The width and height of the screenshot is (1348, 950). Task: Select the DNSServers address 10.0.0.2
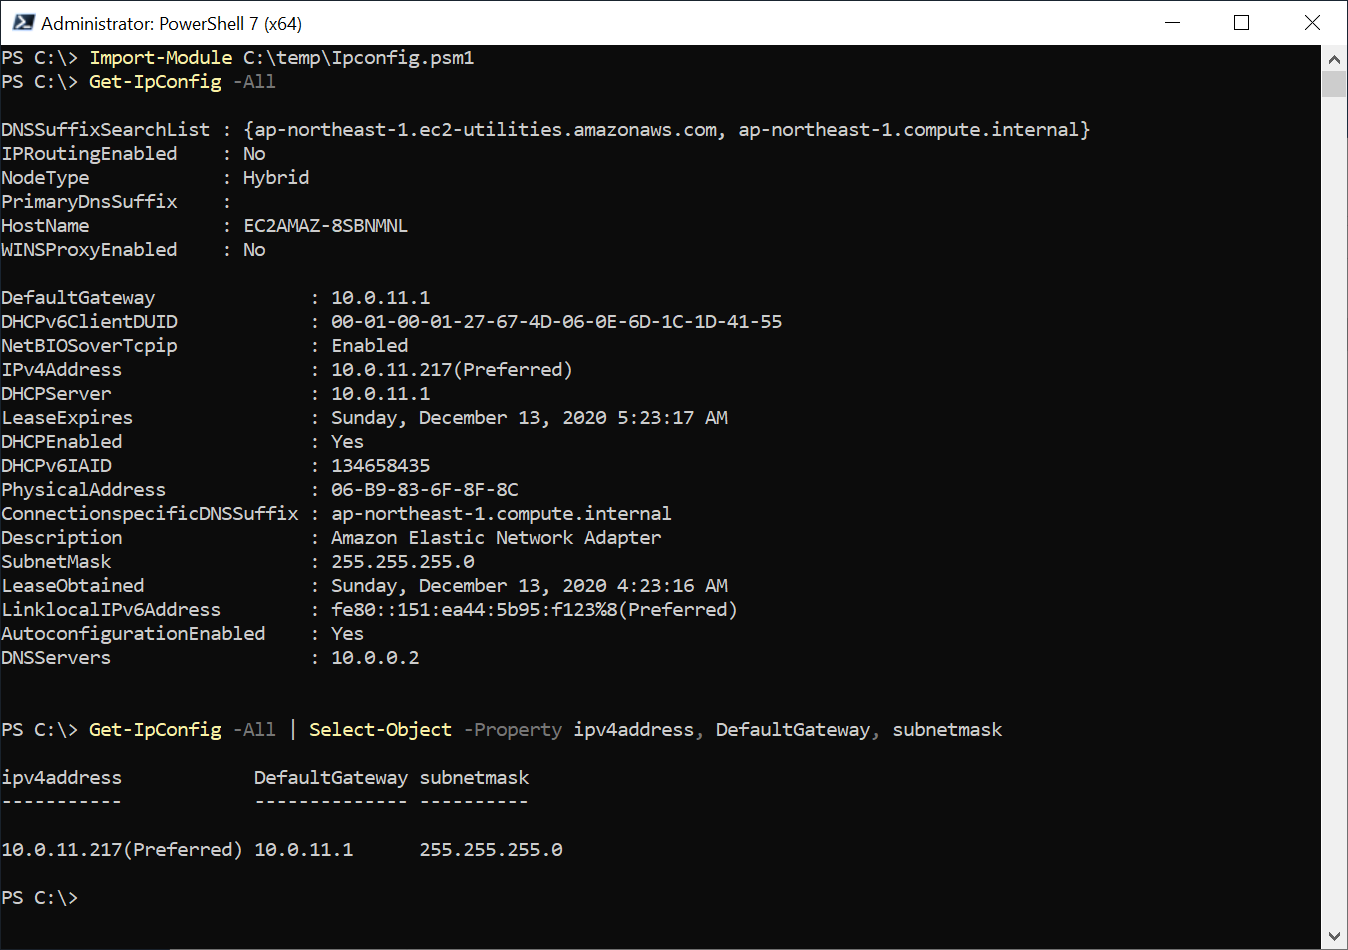375,657
